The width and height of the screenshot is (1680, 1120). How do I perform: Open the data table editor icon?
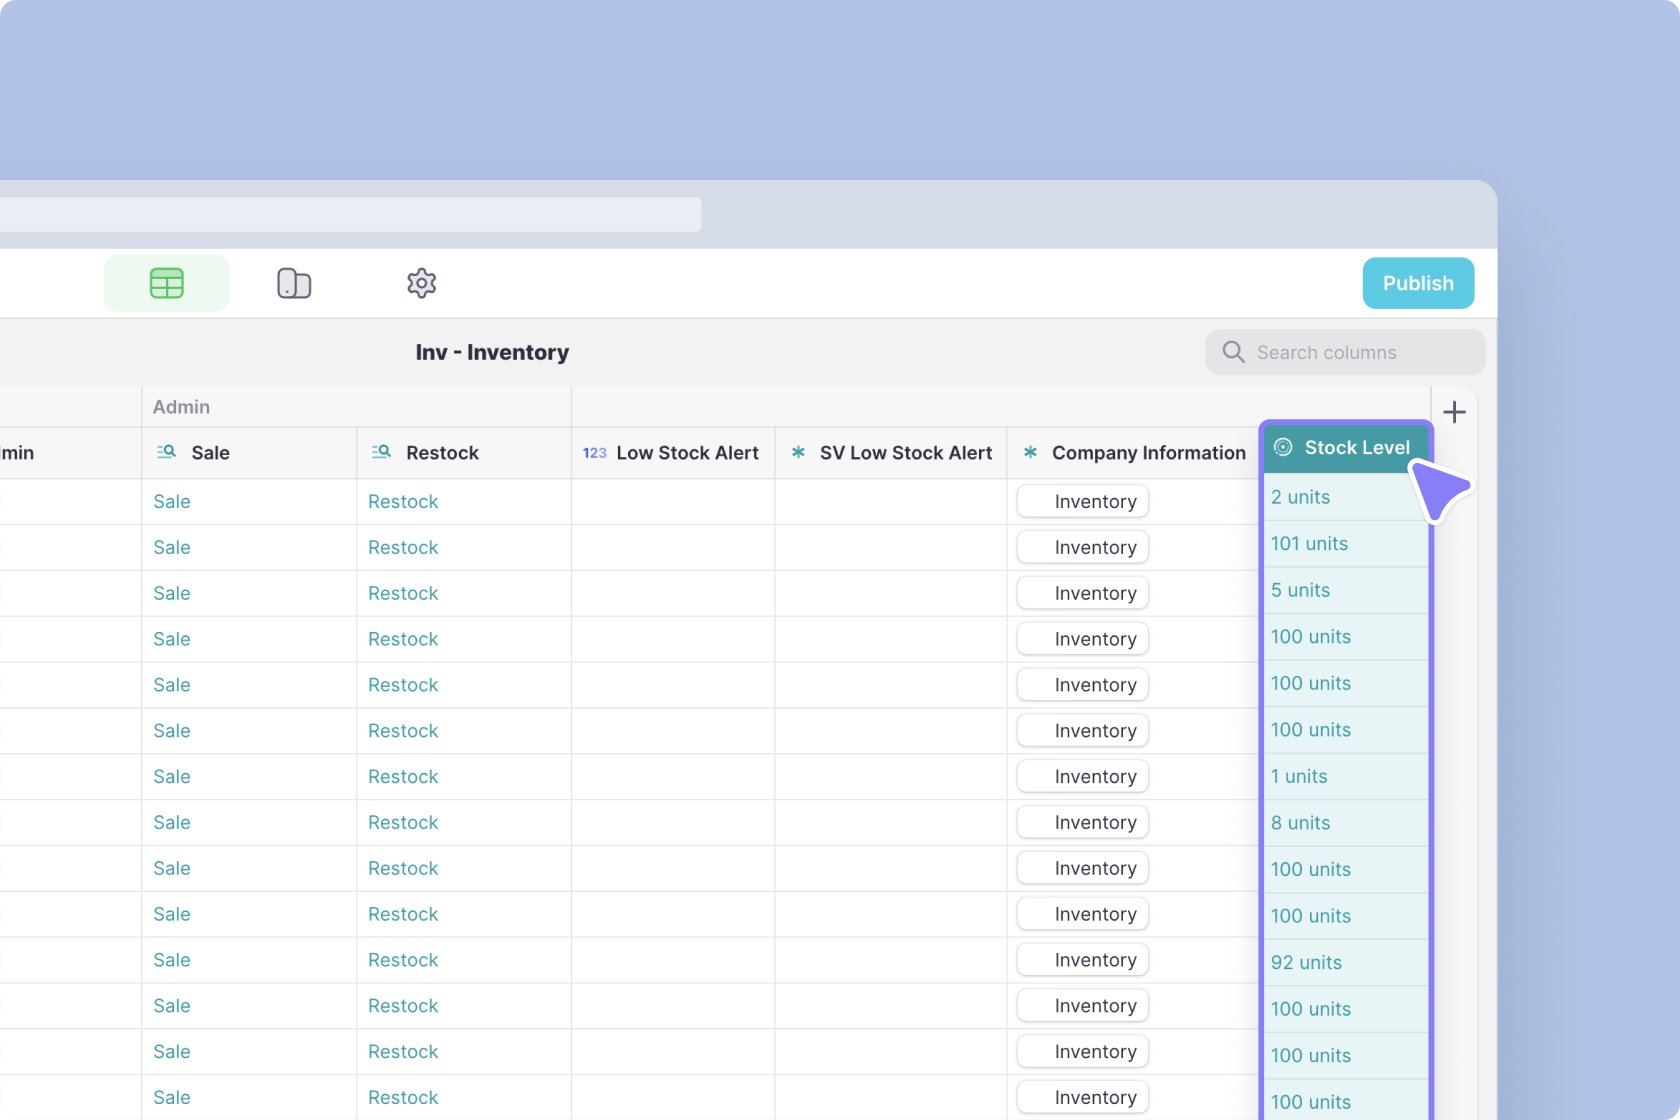pos(166,283)
